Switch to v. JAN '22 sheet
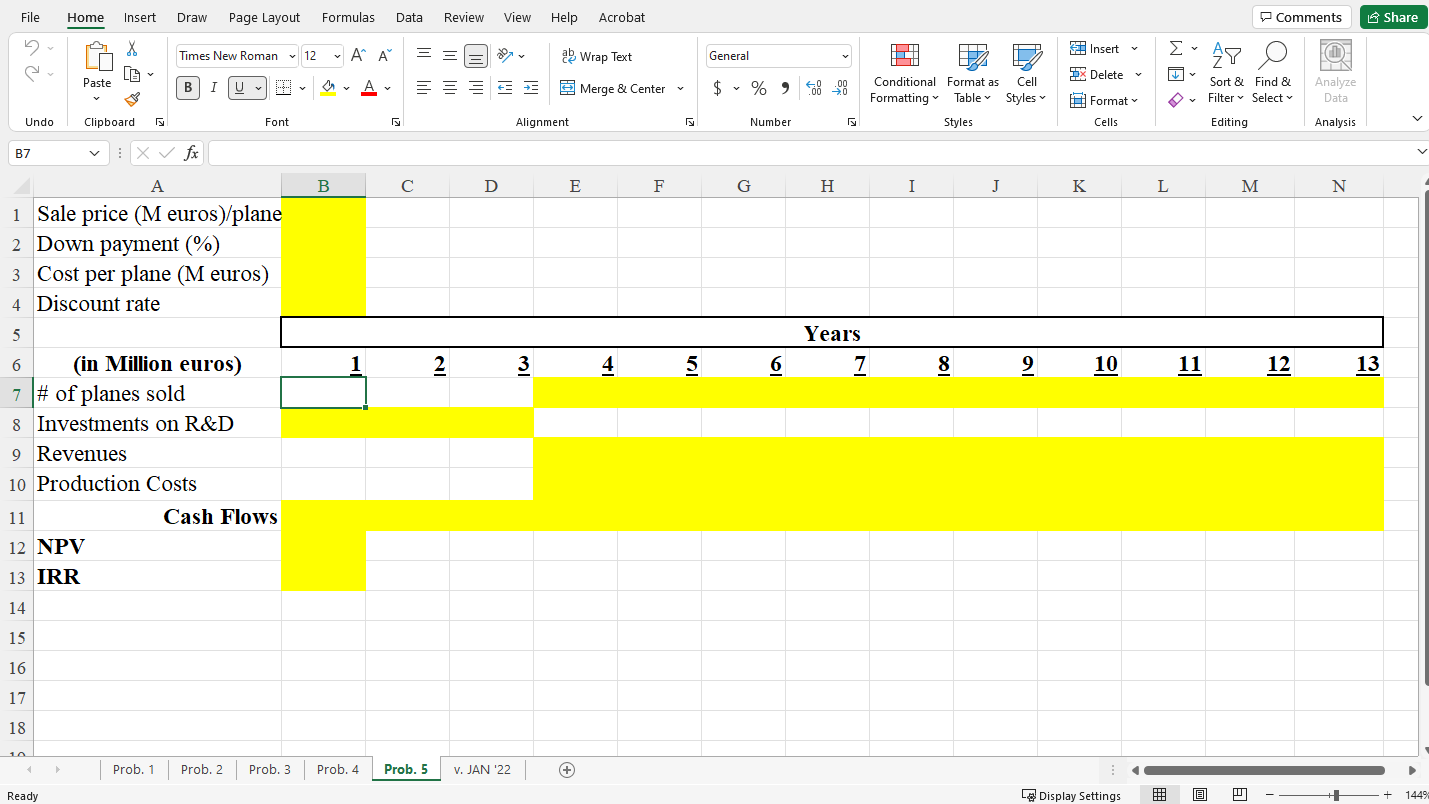This screenshot has height=804, width=1429. coord(482,769)
